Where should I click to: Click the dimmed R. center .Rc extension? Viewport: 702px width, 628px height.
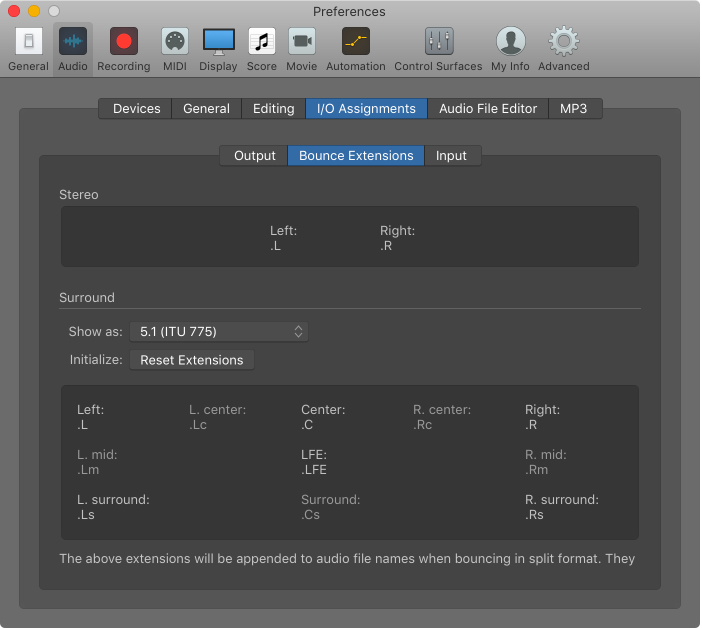[423, 425]
